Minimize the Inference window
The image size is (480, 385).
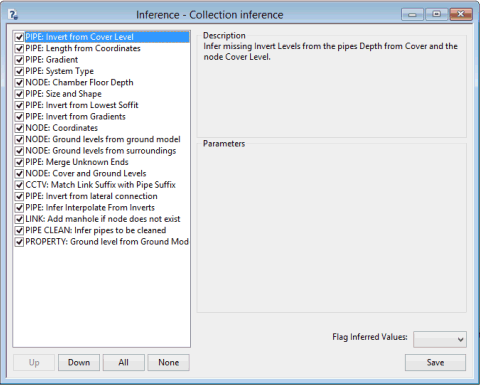coord(412,14)
